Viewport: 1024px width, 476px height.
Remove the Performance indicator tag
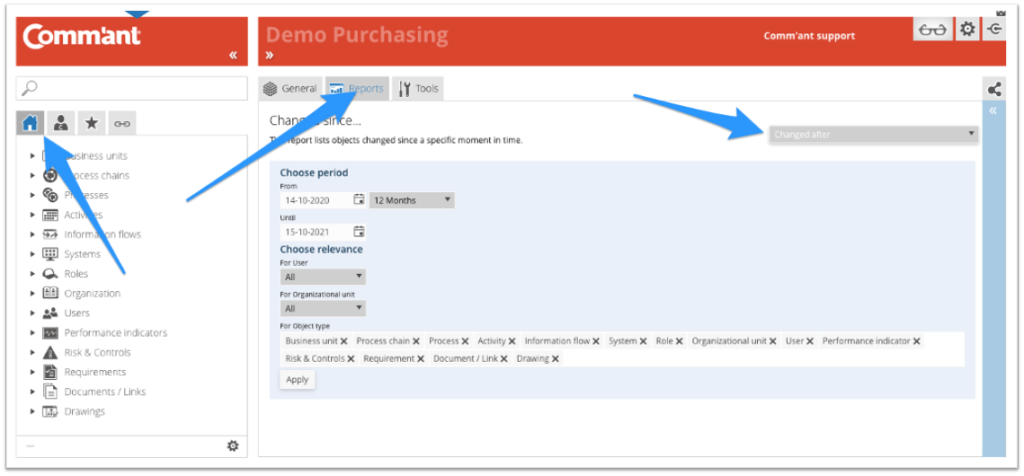click(x=916, y=341)
